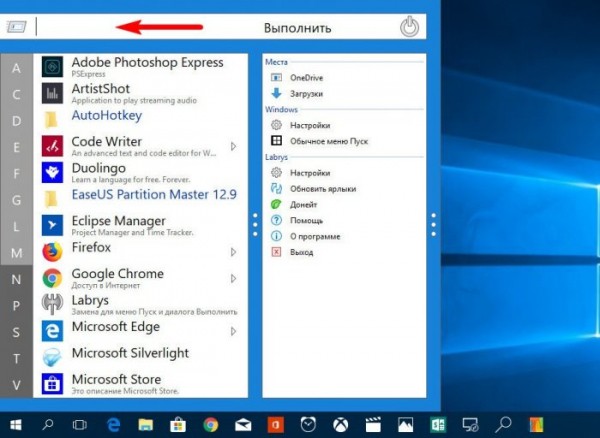The width and height of the screenshot is (600, 438).
Task: Launch ArtistShot from the app list
Action: point(140,93)
